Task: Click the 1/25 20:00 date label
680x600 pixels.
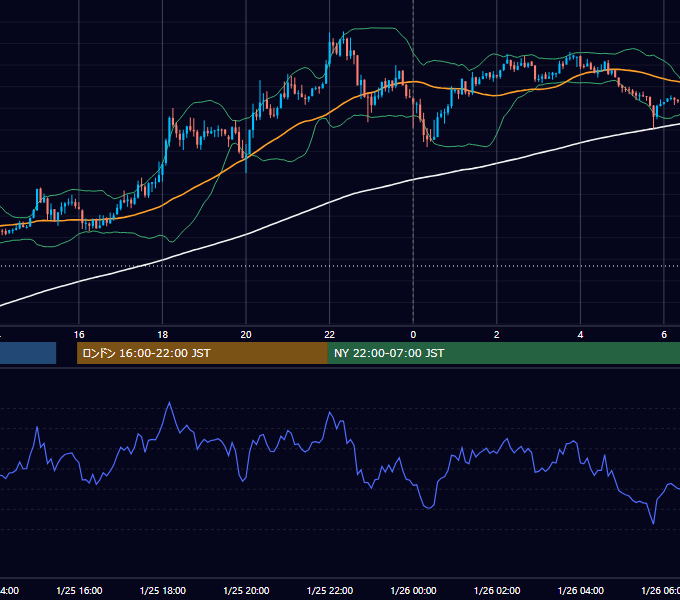Action: click(246, 590)
